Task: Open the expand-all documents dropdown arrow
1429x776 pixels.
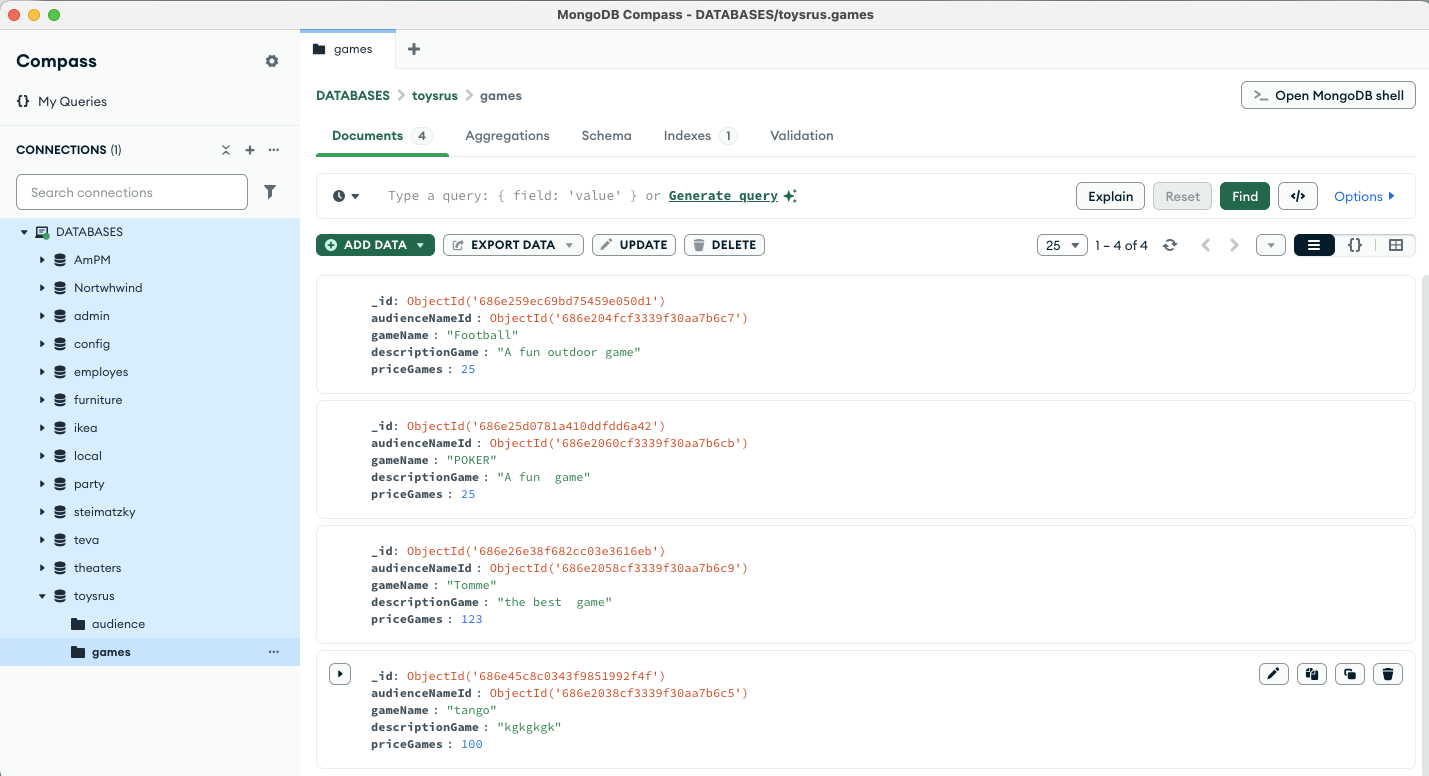Action: point(1270,245)
